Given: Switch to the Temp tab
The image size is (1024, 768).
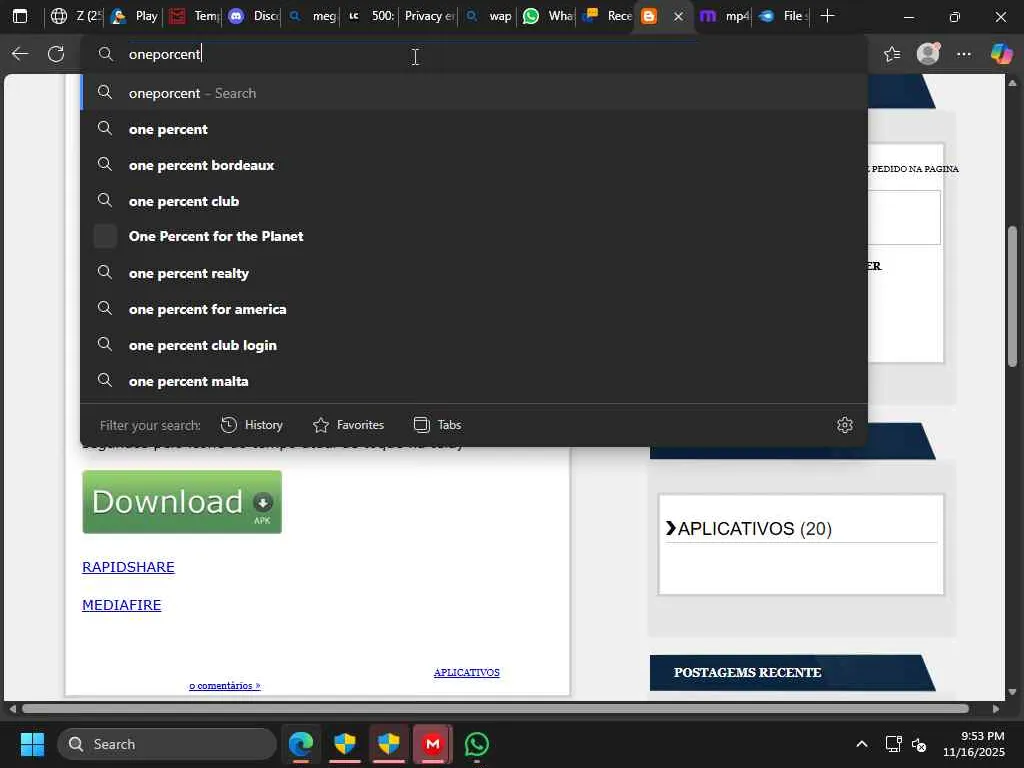Looking at the screenshot, I should coord(193,16).
